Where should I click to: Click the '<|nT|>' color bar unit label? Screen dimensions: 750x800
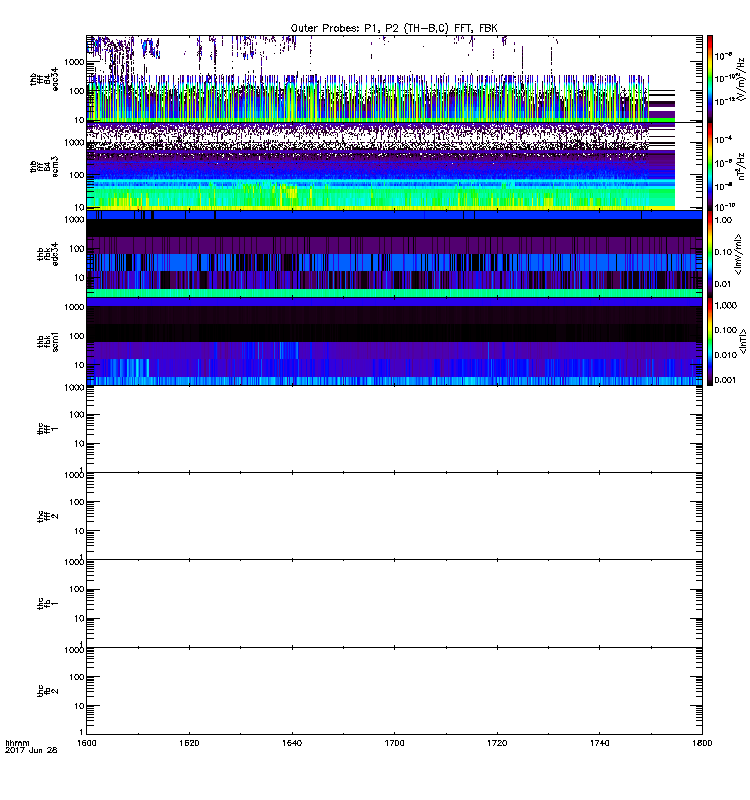tap(743, 341)
